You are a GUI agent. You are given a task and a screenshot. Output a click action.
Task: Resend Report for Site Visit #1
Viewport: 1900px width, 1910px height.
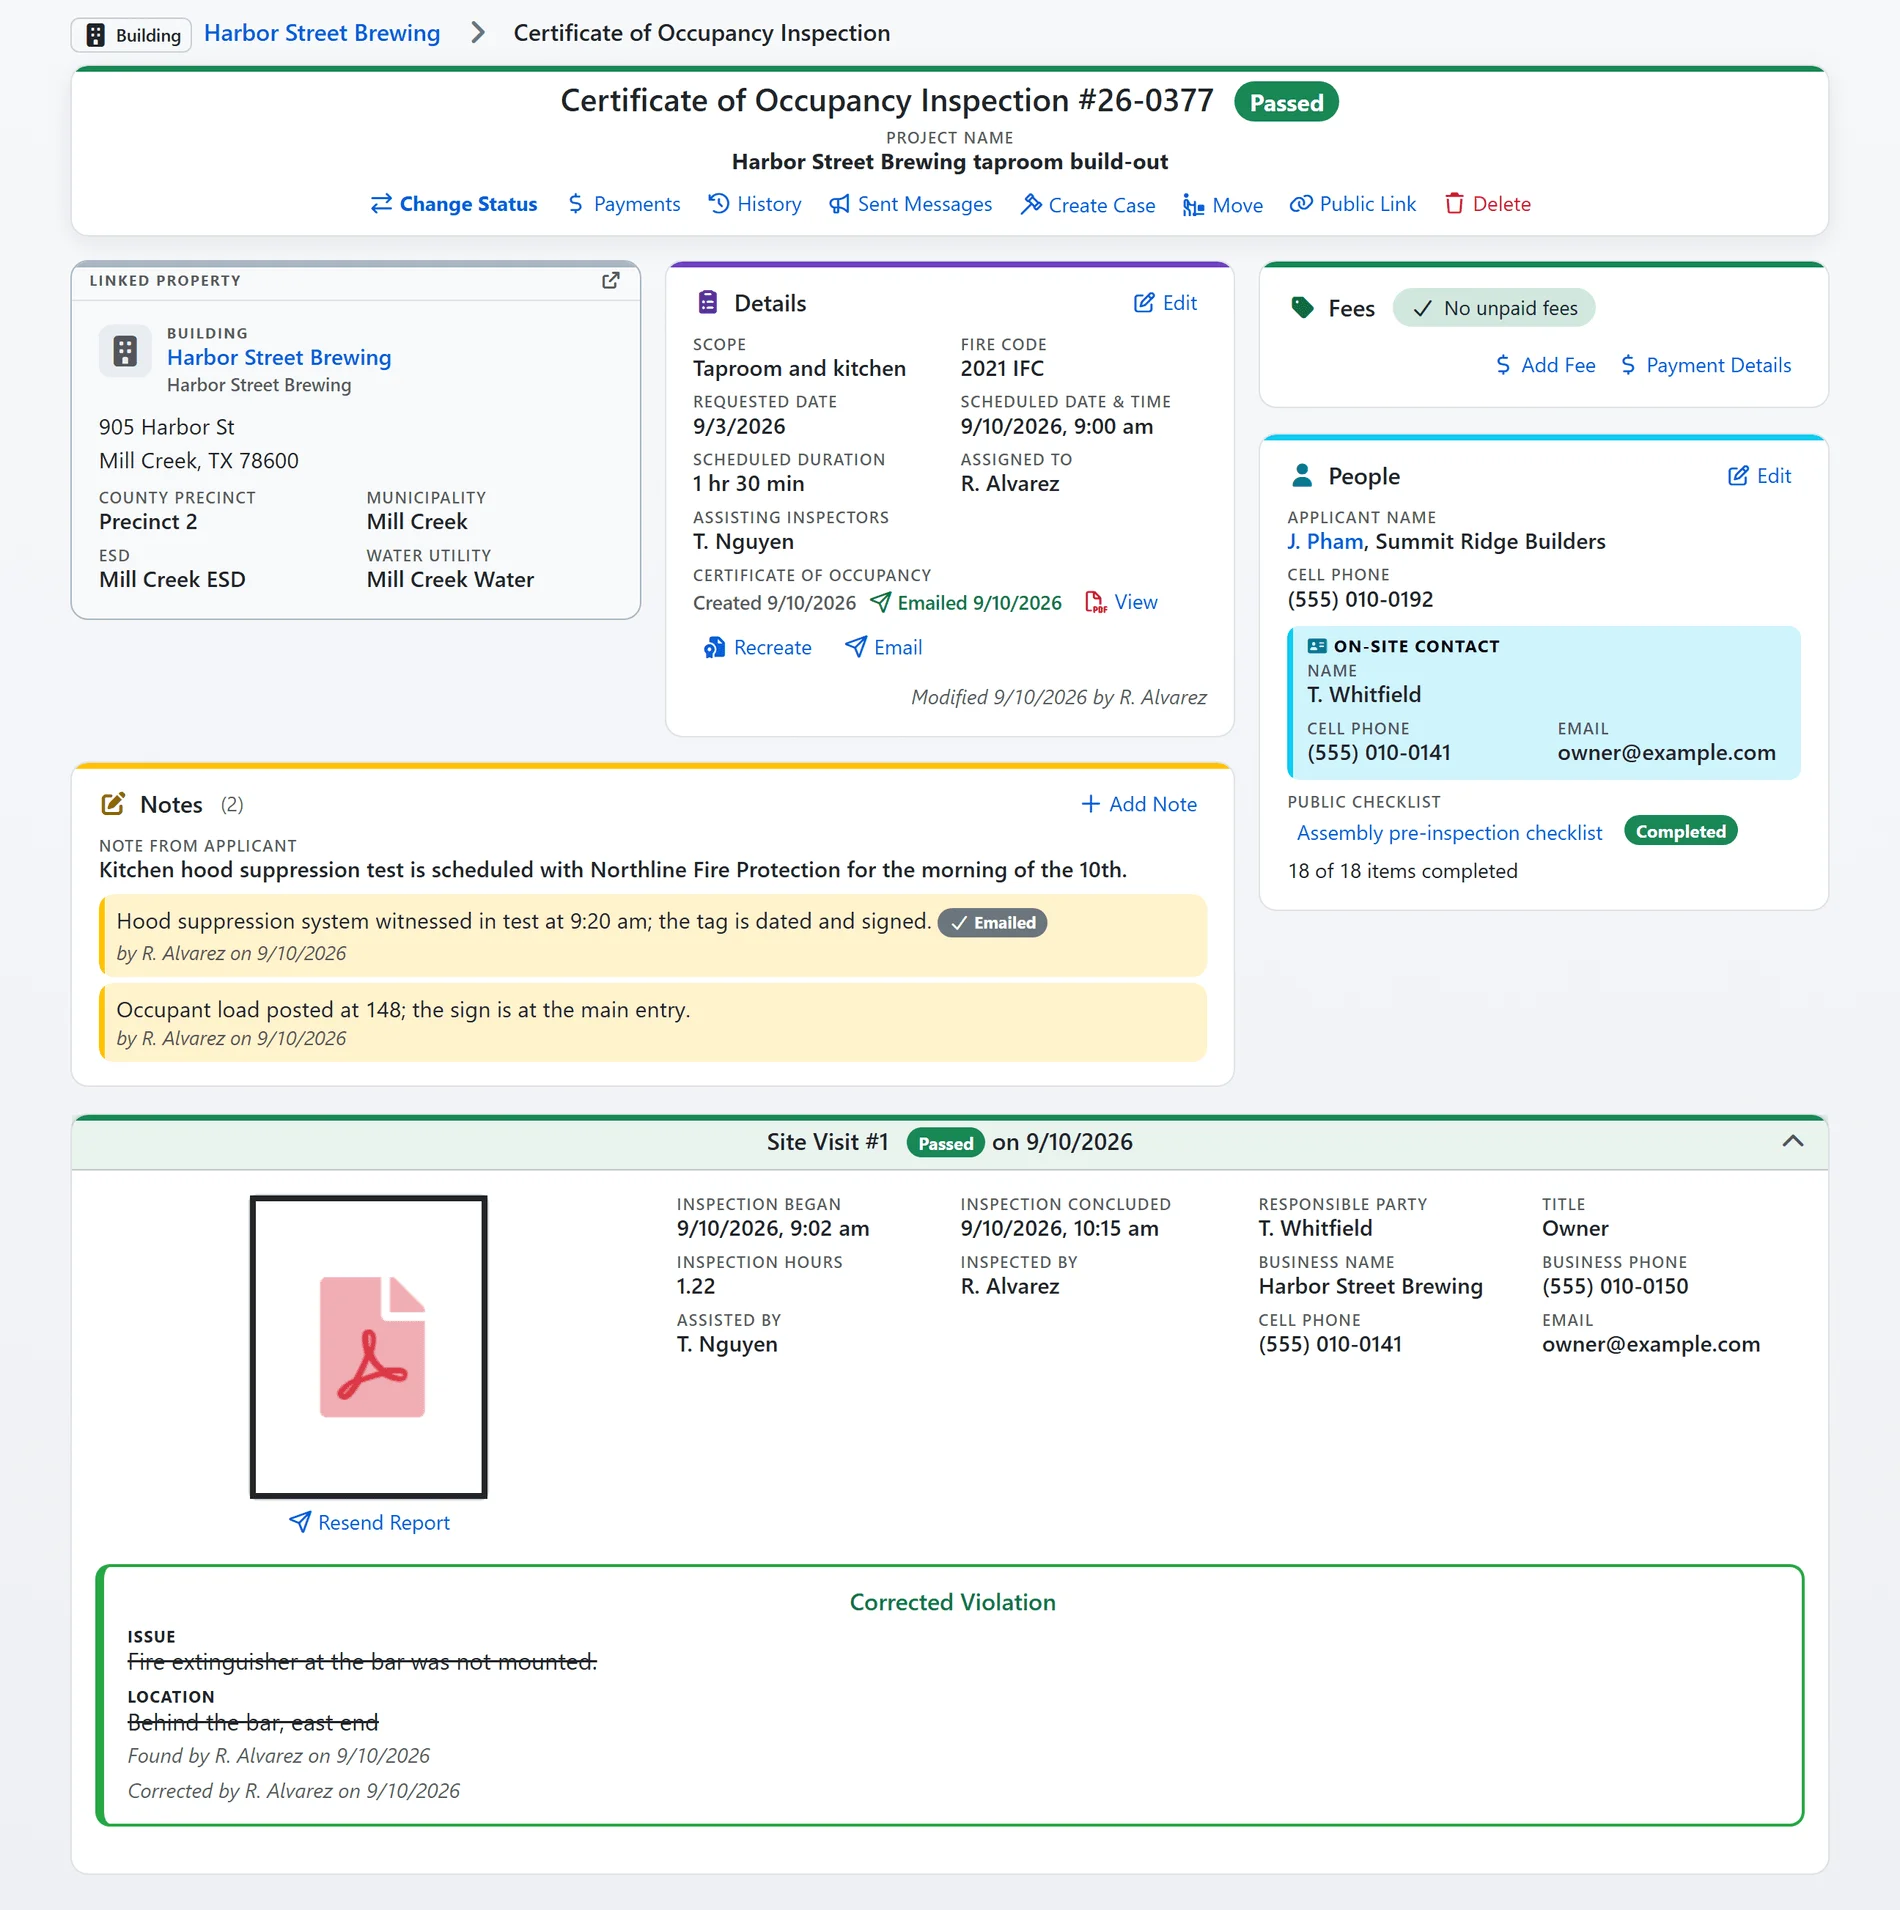tap(369, 1522)
